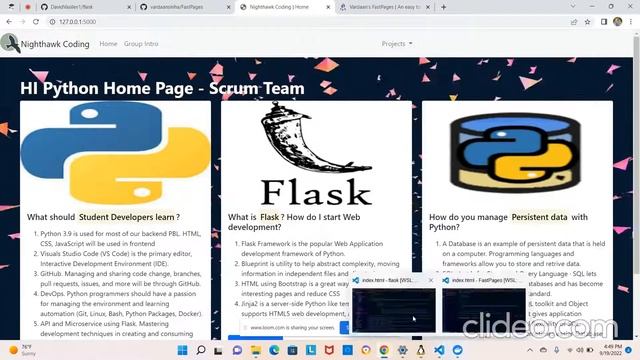Click the highlighted Flask keyword in the heading

(269, 217)
